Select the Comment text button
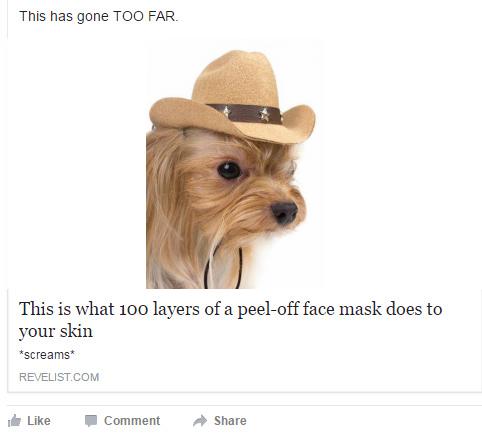 point(132,421)
